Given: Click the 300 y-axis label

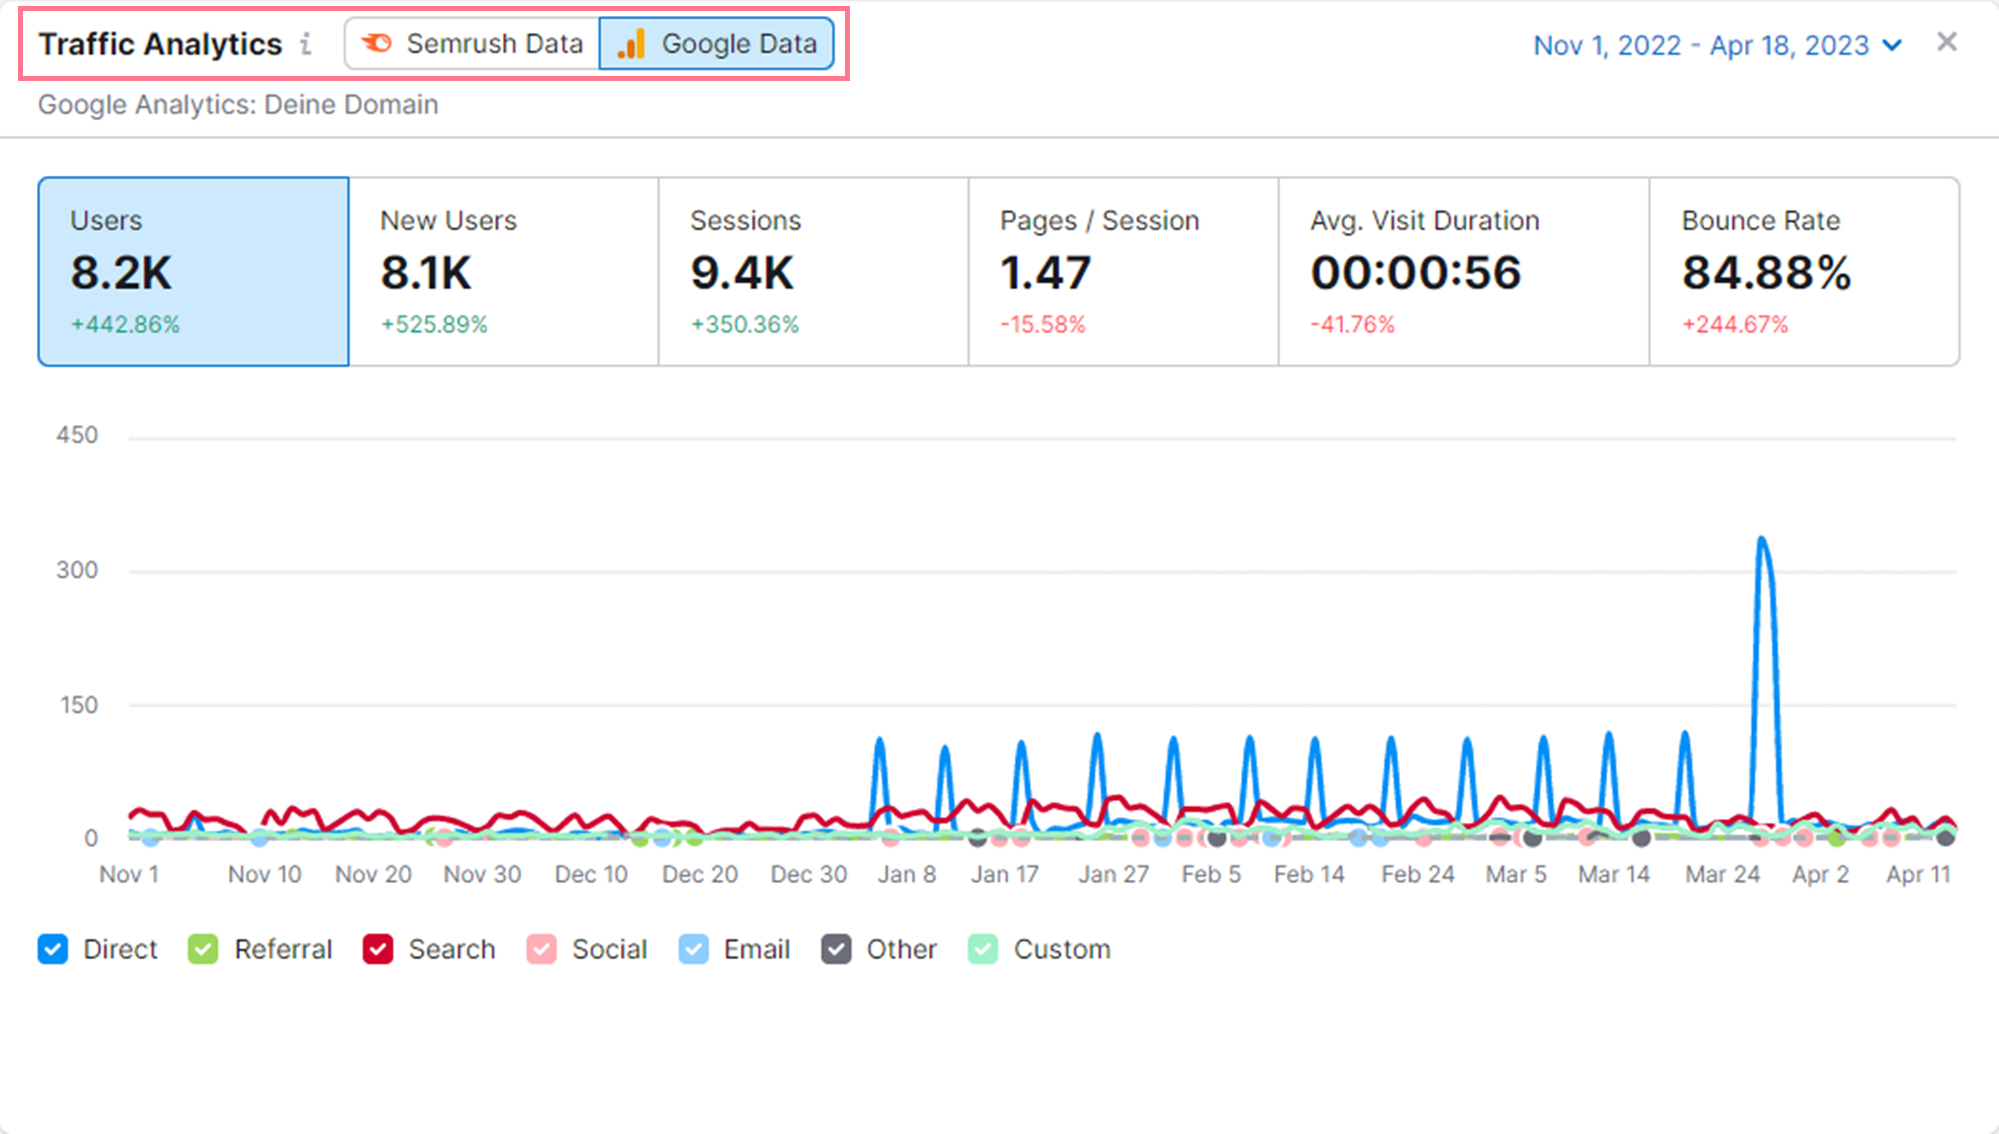Looking at the screenshot, I should pos(77,570).
